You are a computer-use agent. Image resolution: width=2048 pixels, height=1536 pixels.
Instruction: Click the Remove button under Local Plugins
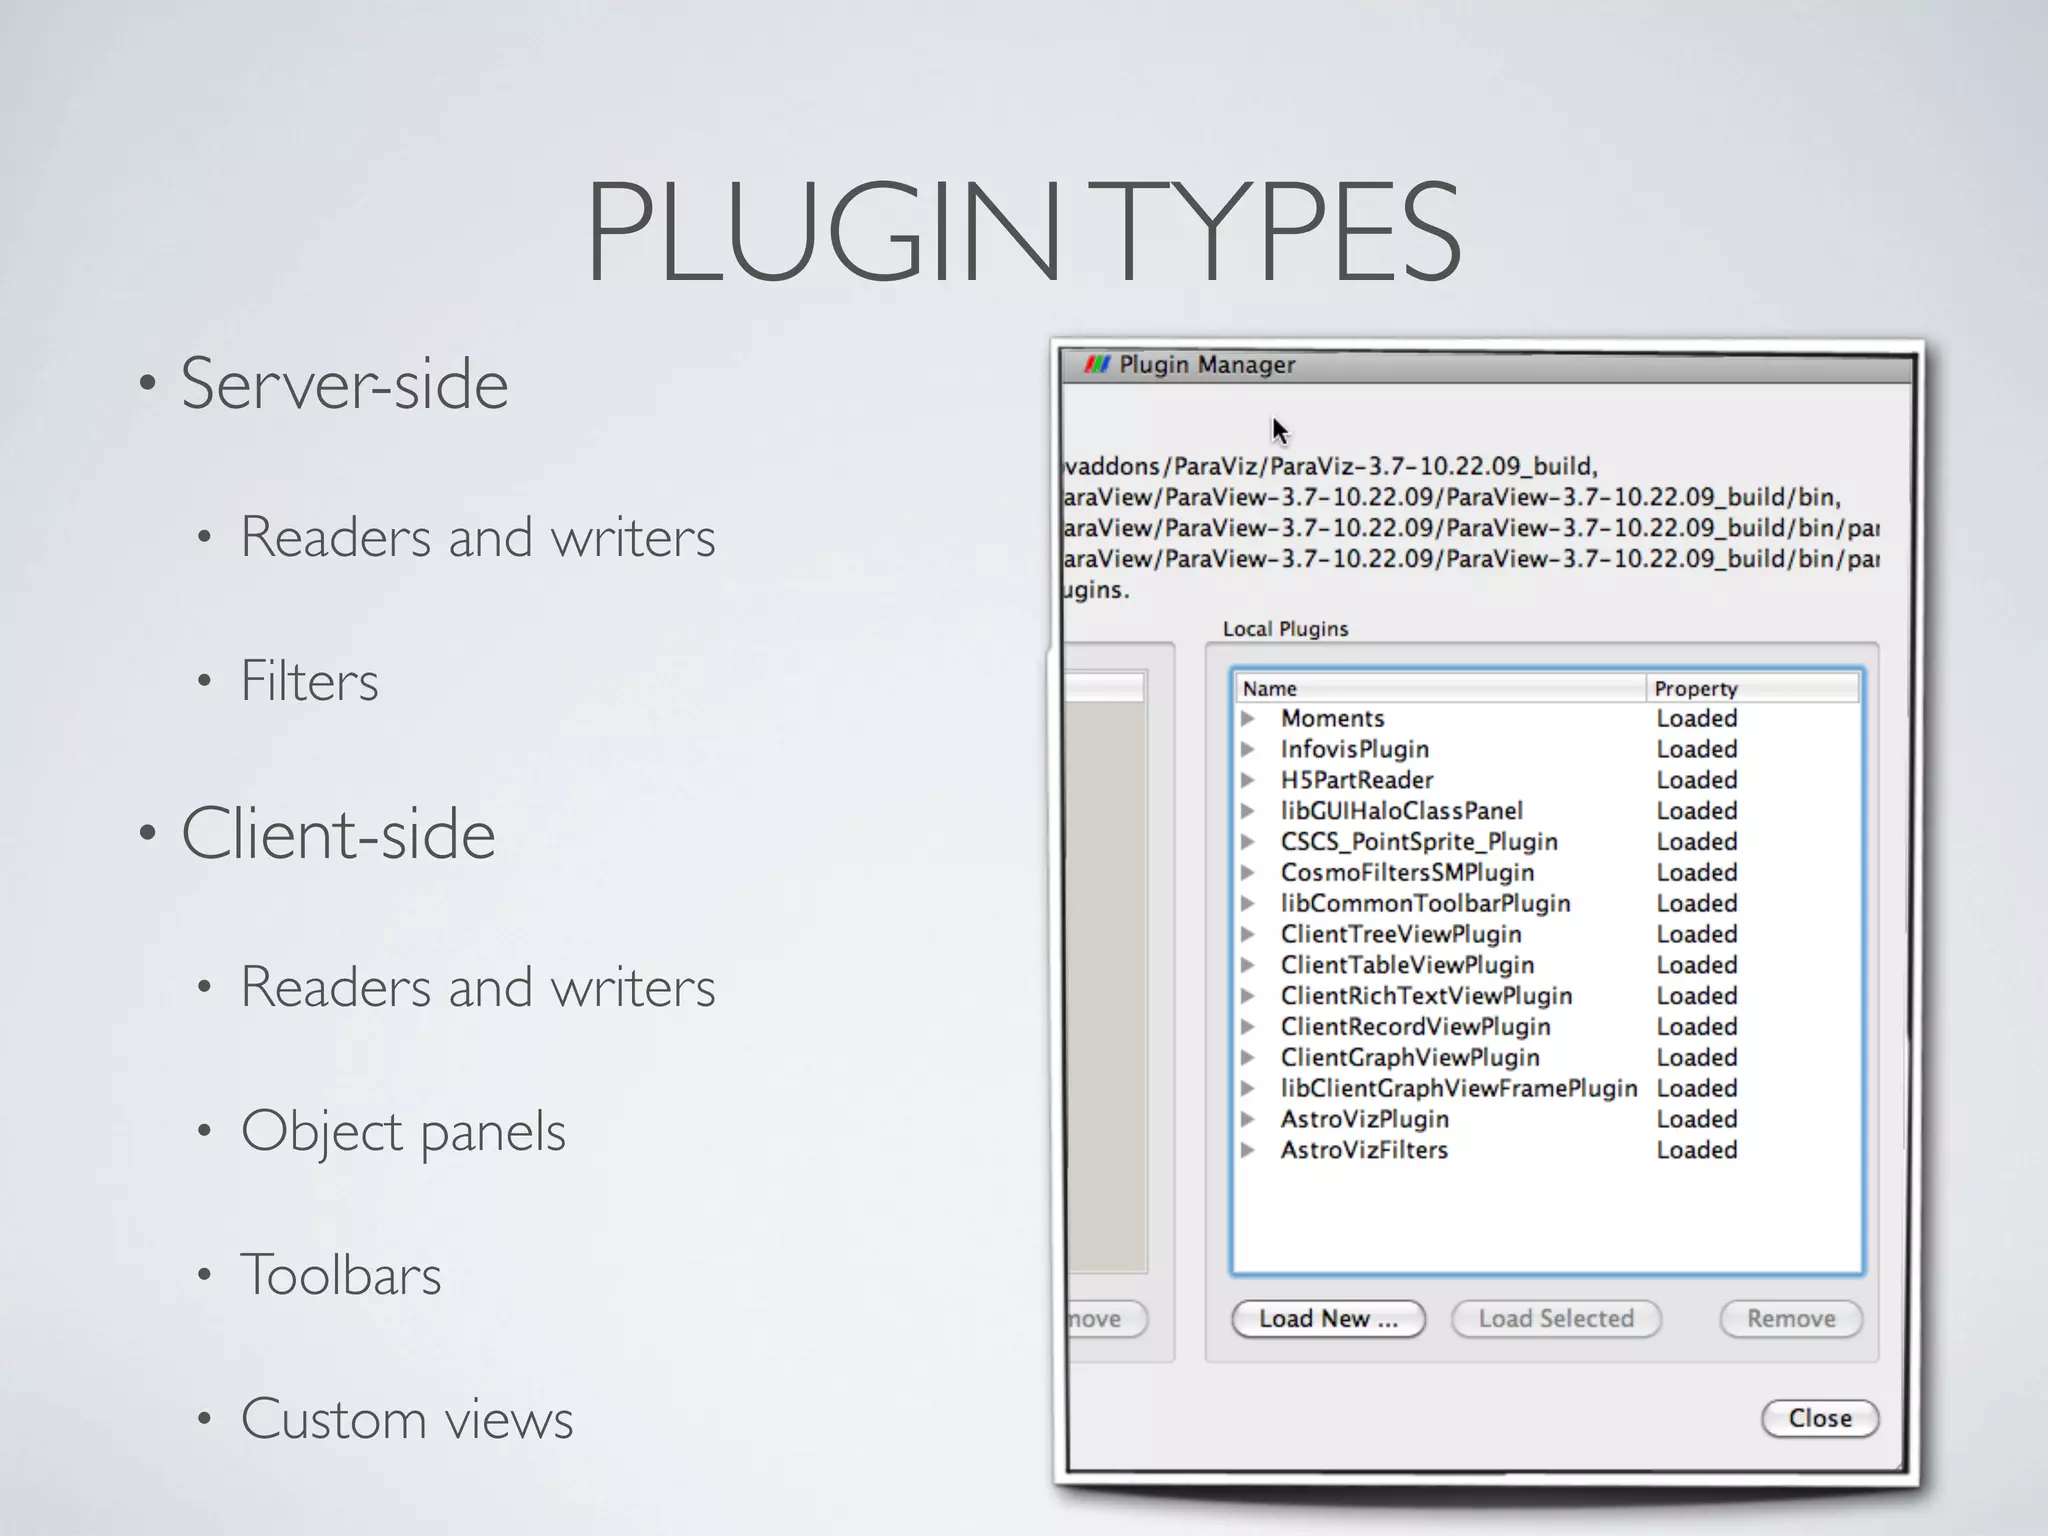(x=1791, y=1319)
